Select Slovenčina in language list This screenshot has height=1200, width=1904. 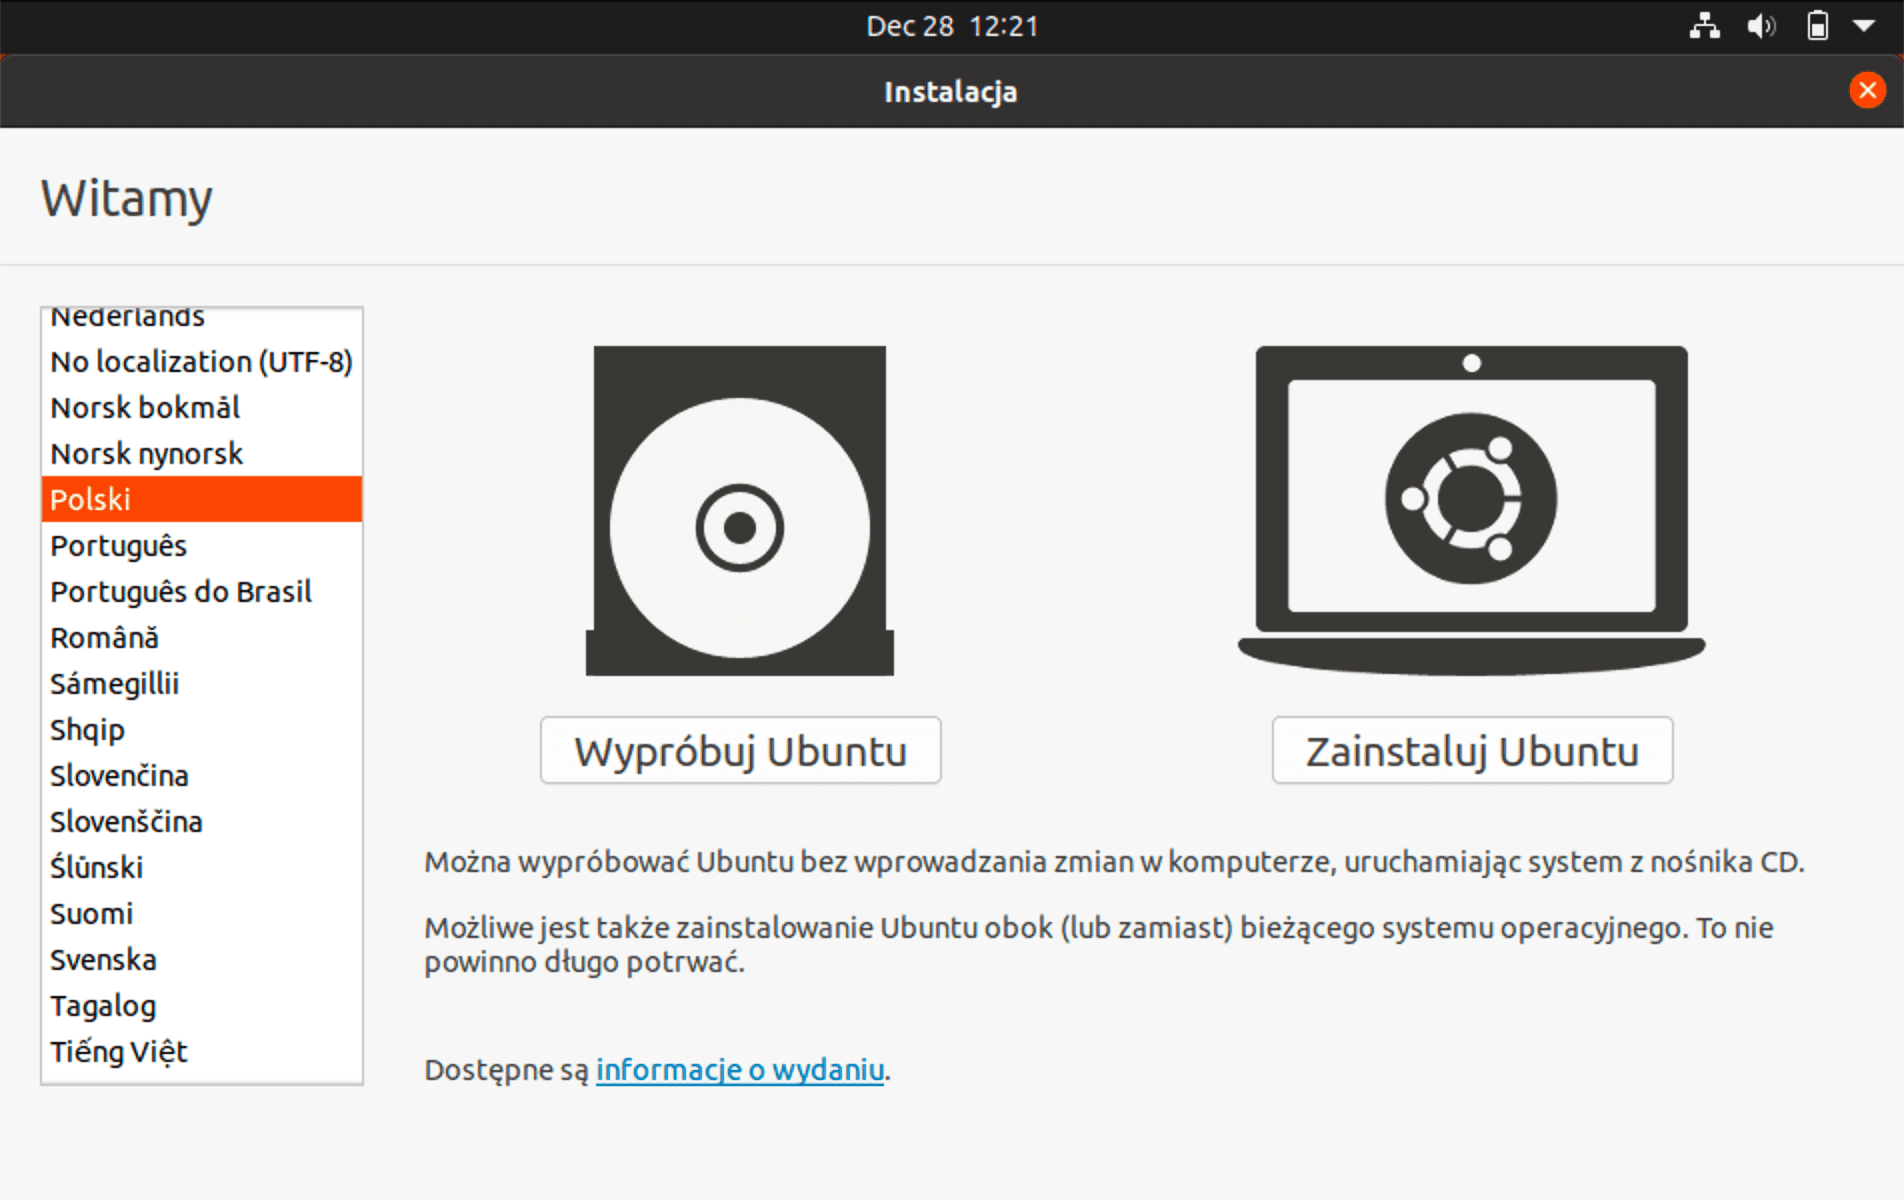point(202,775)
